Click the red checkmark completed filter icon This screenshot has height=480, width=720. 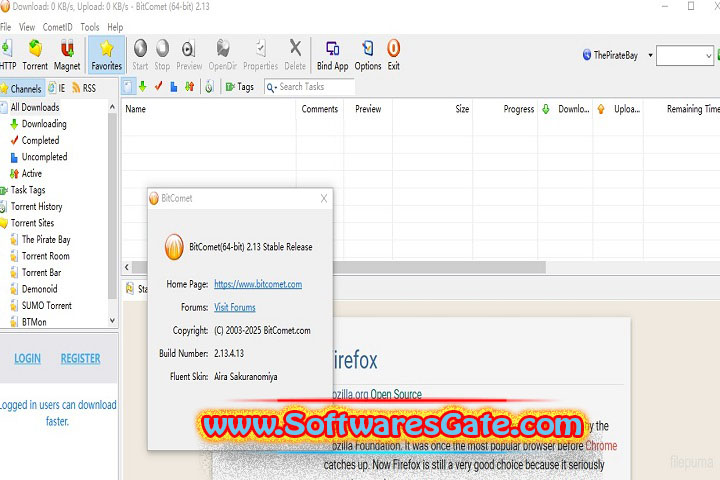point(158,86)
